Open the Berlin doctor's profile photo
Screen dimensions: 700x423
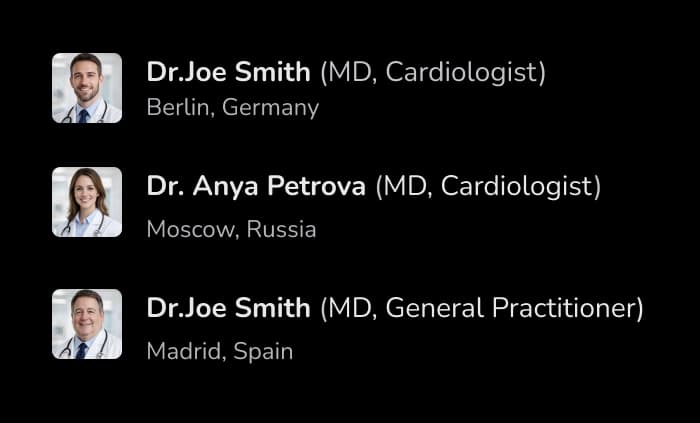click(x=87, y=88)
